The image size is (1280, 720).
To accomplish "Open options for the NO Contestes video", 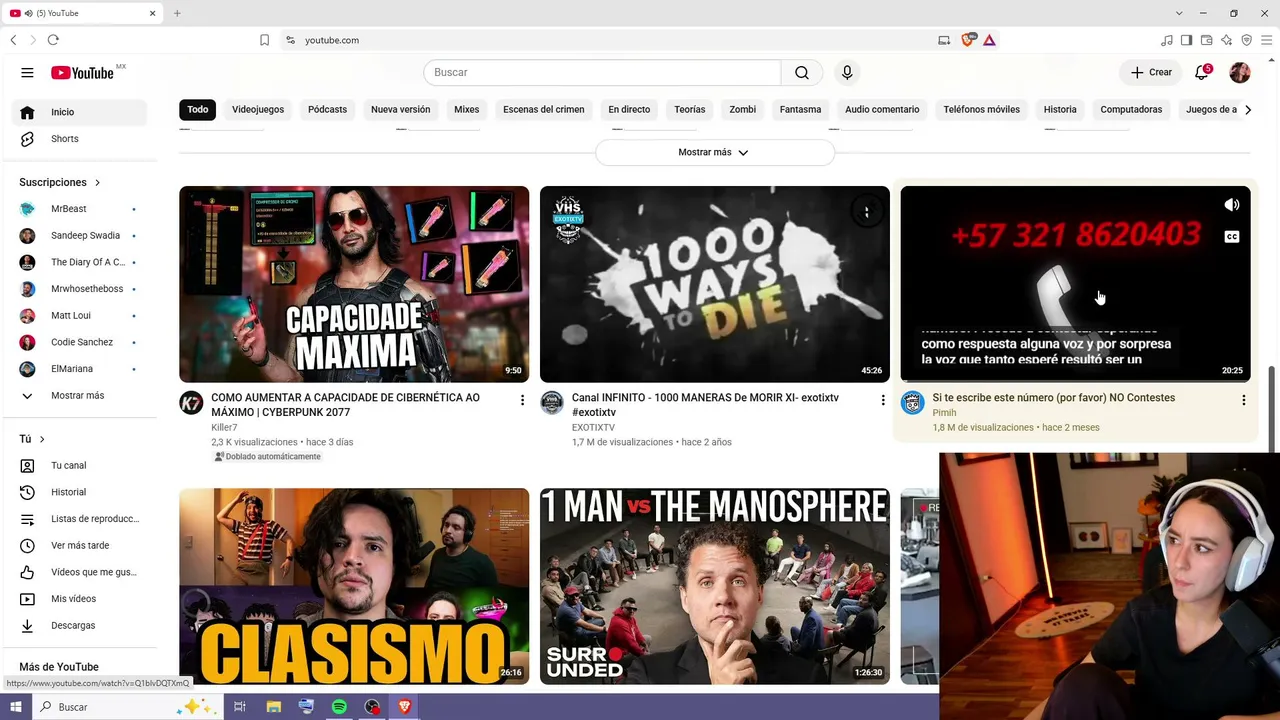I will tap(1243, 400).
